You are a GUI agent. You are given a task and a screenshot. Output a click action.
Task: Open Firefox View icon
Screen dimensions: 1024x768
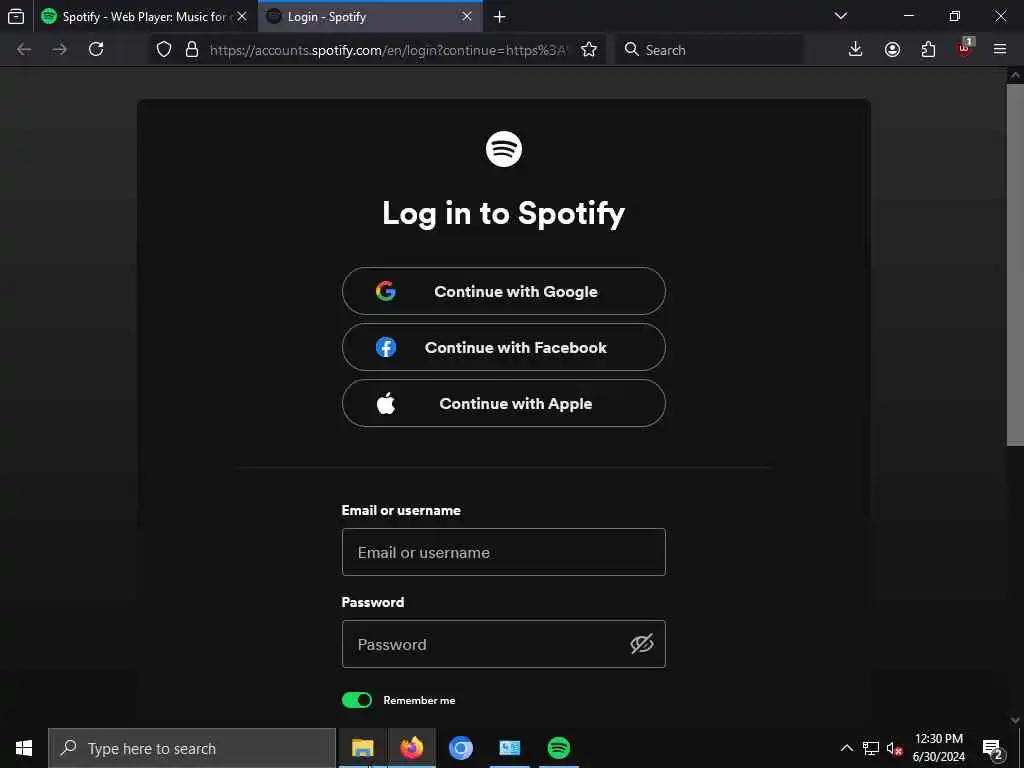(16, 16)
